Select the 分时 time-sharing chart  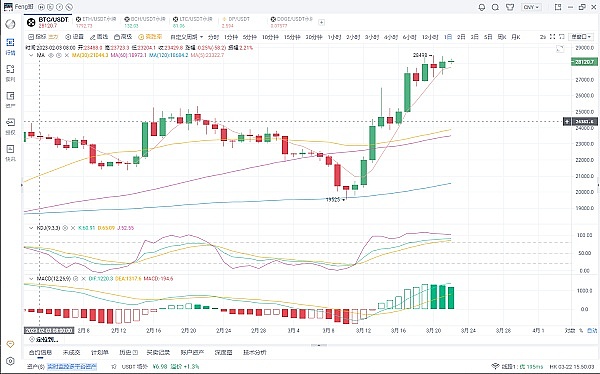213,37
